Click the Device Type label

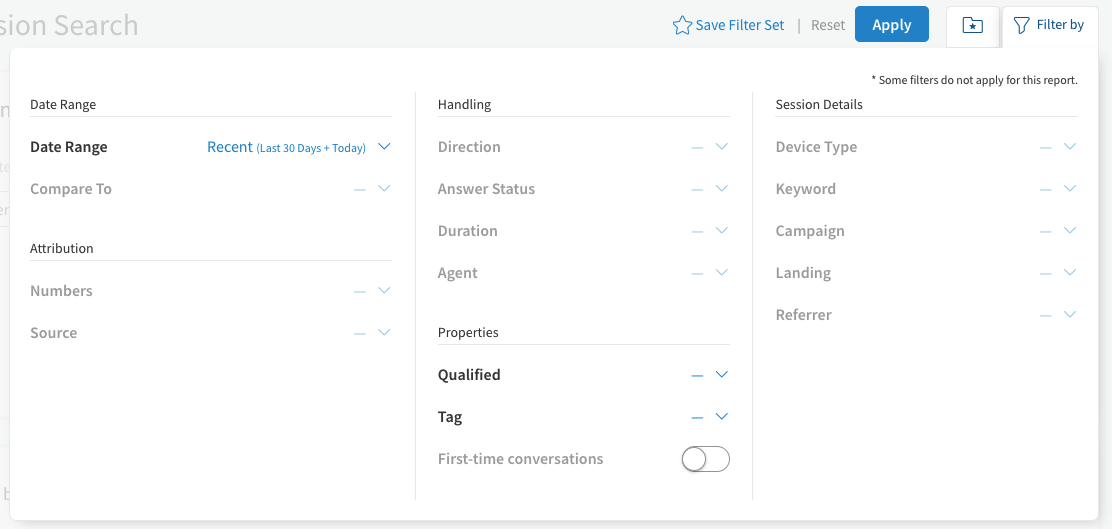click(x=816, y=147)
